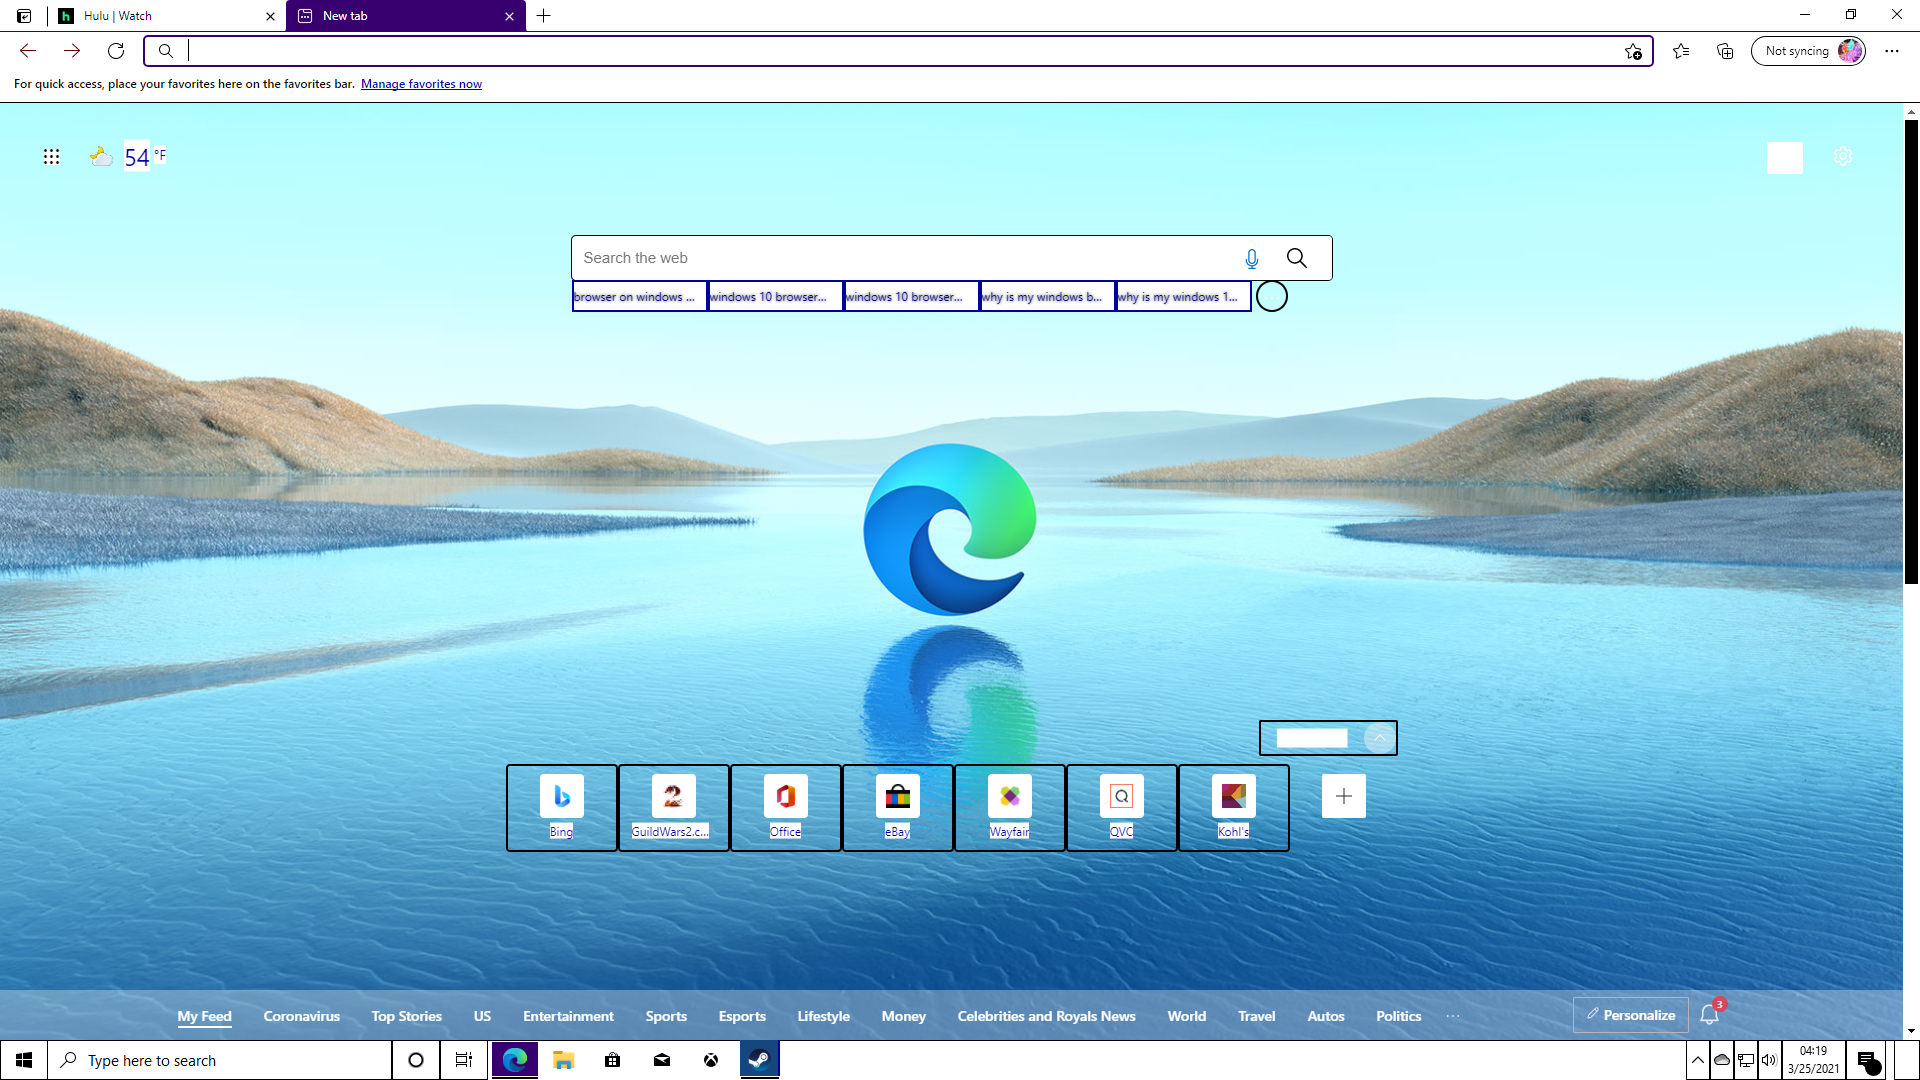Choose suggestion 'why is my windows b...'
This screenshot has height=1080, width=1920.
pos(1048,297)
